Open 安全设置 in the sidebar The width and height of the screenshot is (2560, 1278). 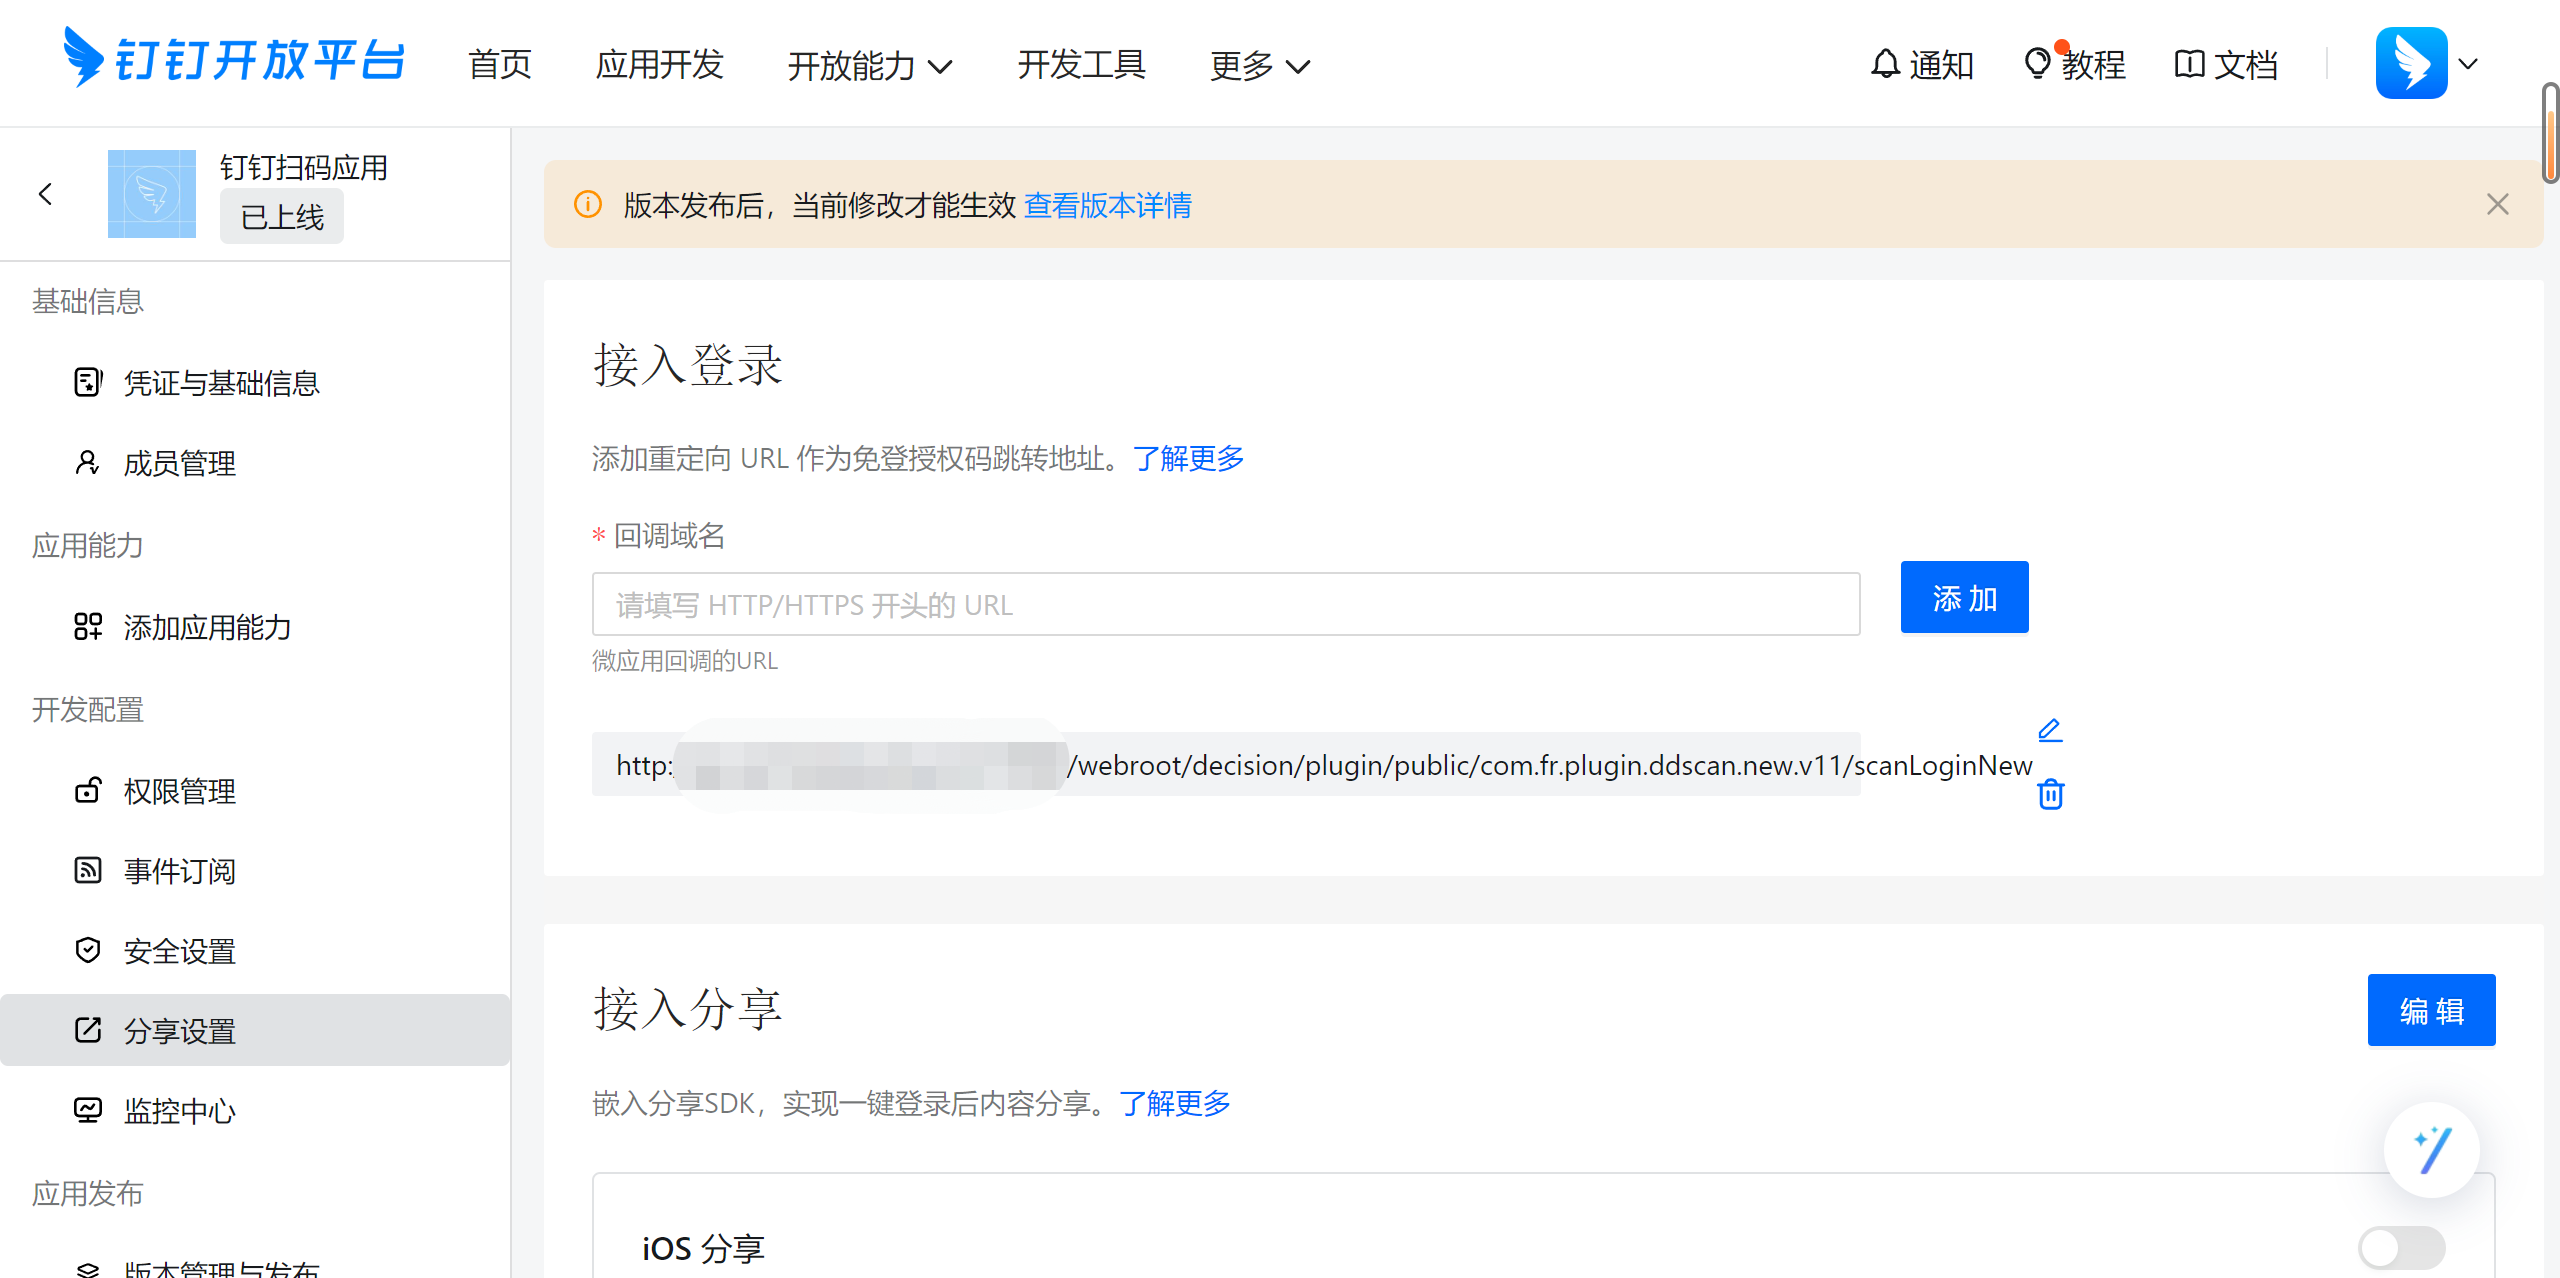pos(179,951)
